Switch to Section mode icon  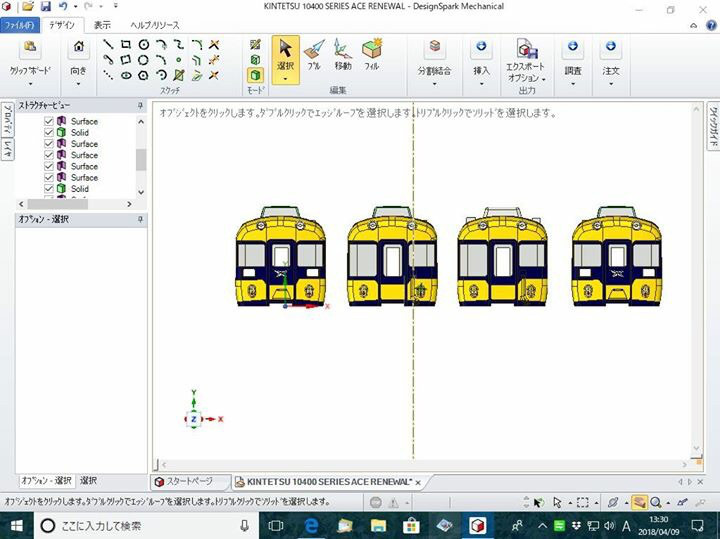(255, 60)
